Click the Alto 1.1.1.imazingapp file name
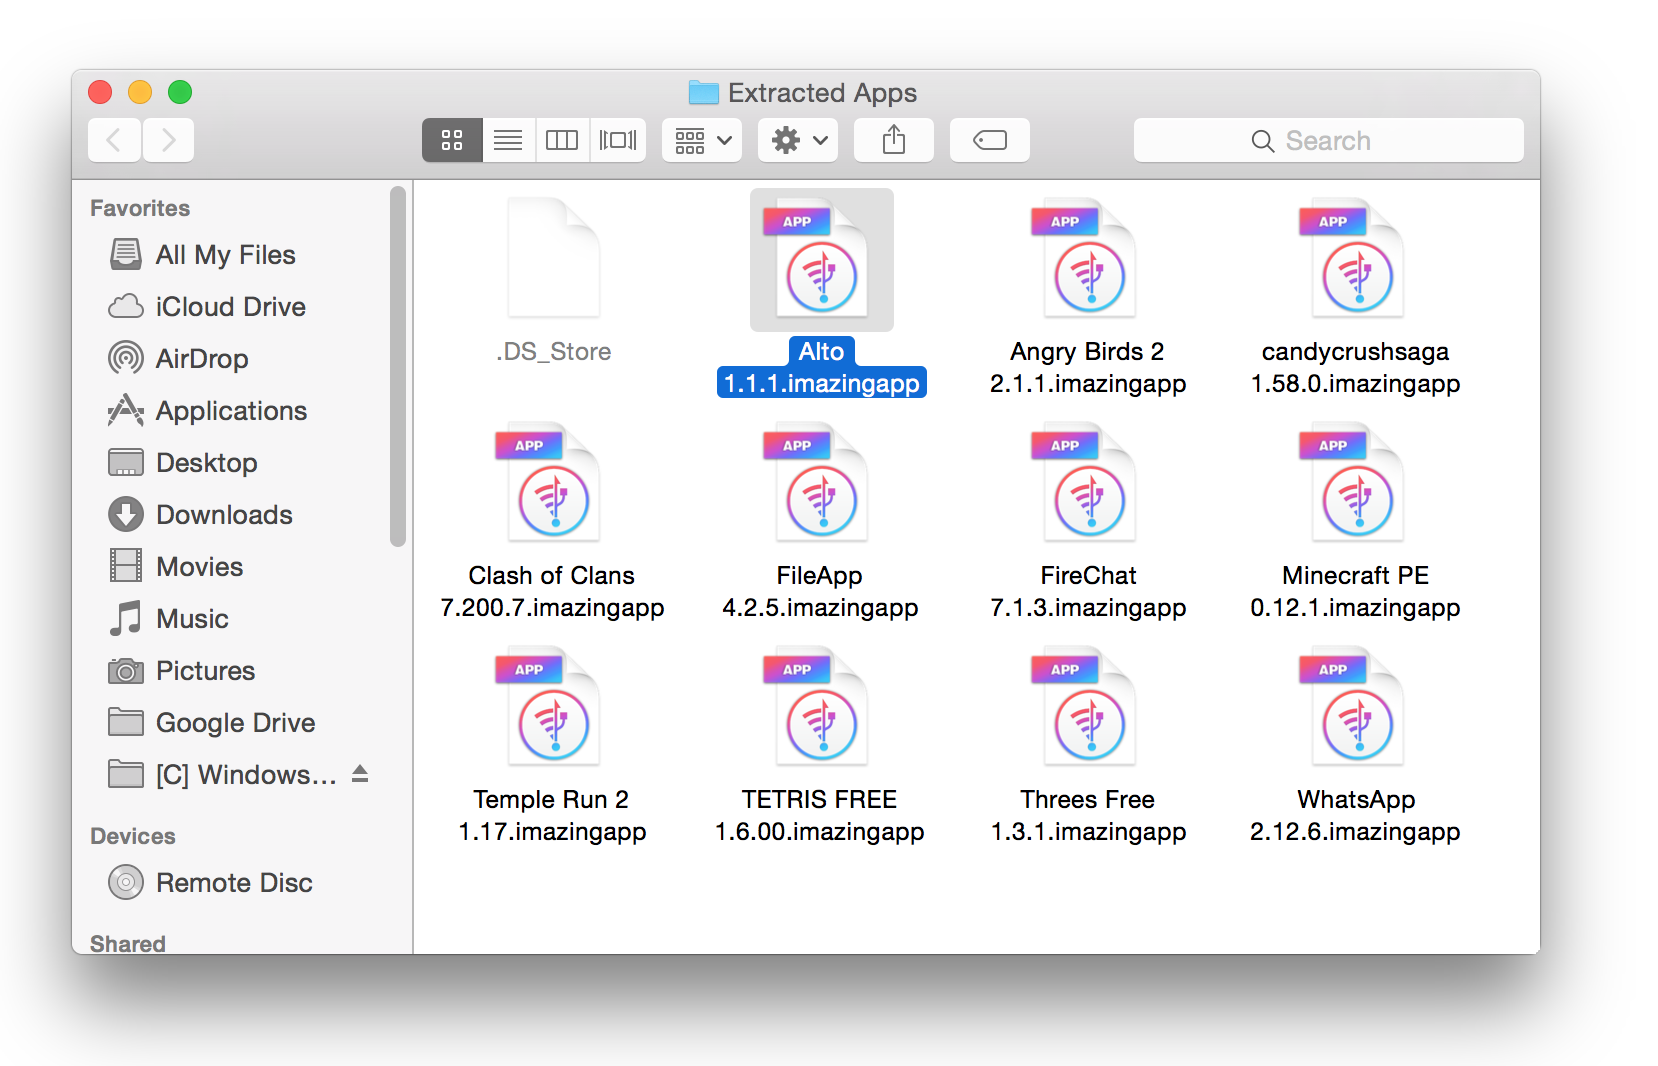The height and width of the screenshot is (1066, 1658). coord(822,367)
